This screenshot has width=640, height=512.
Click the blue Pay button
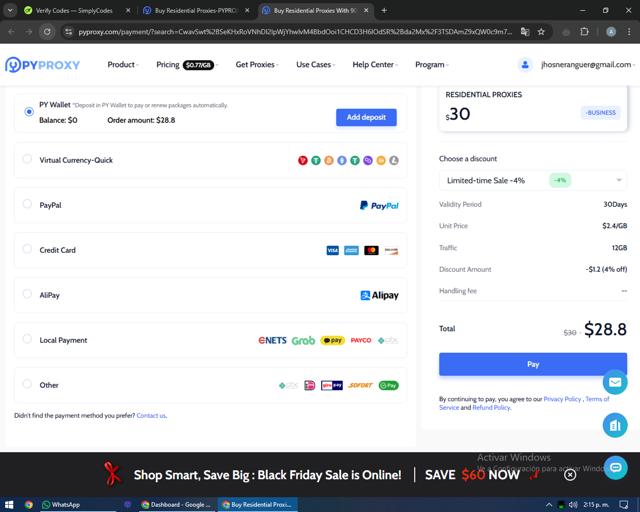point(533,364)
